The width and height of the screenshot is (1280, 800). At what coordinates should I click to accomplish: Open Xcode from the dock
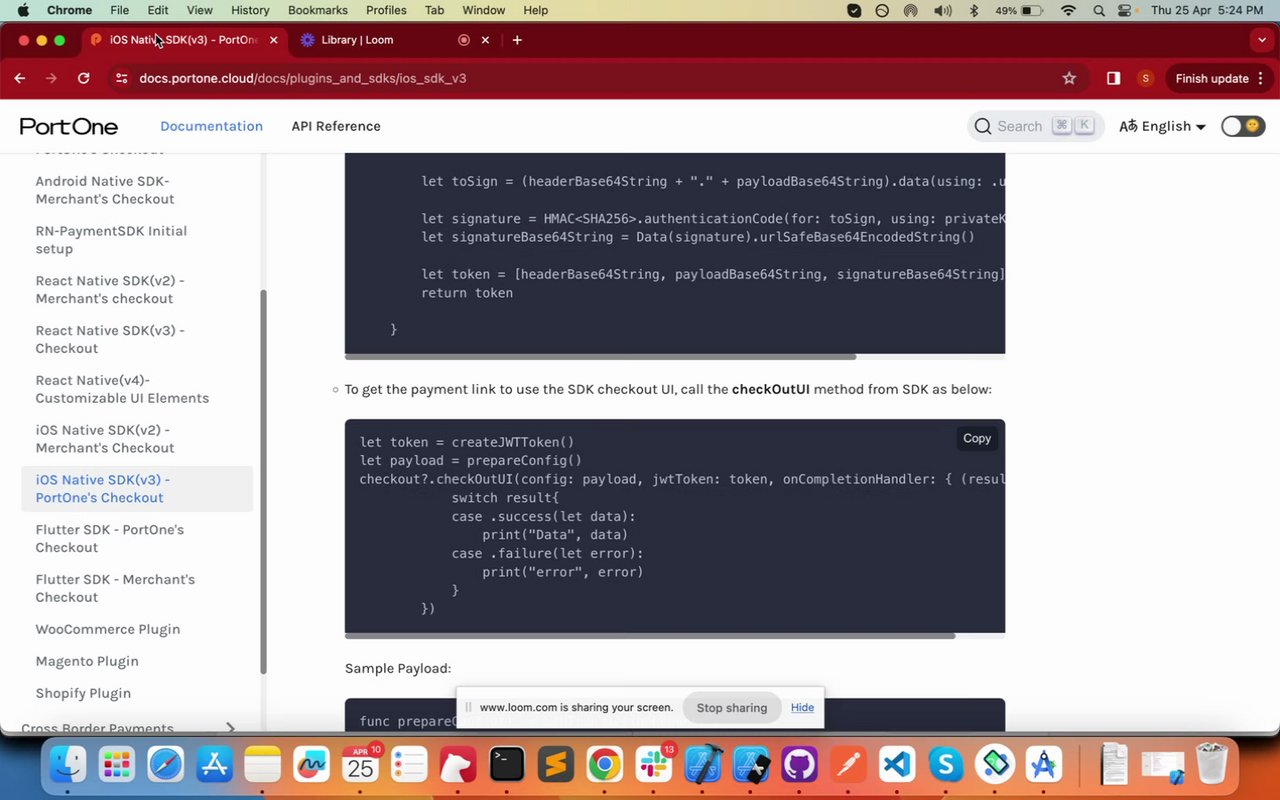703,766
